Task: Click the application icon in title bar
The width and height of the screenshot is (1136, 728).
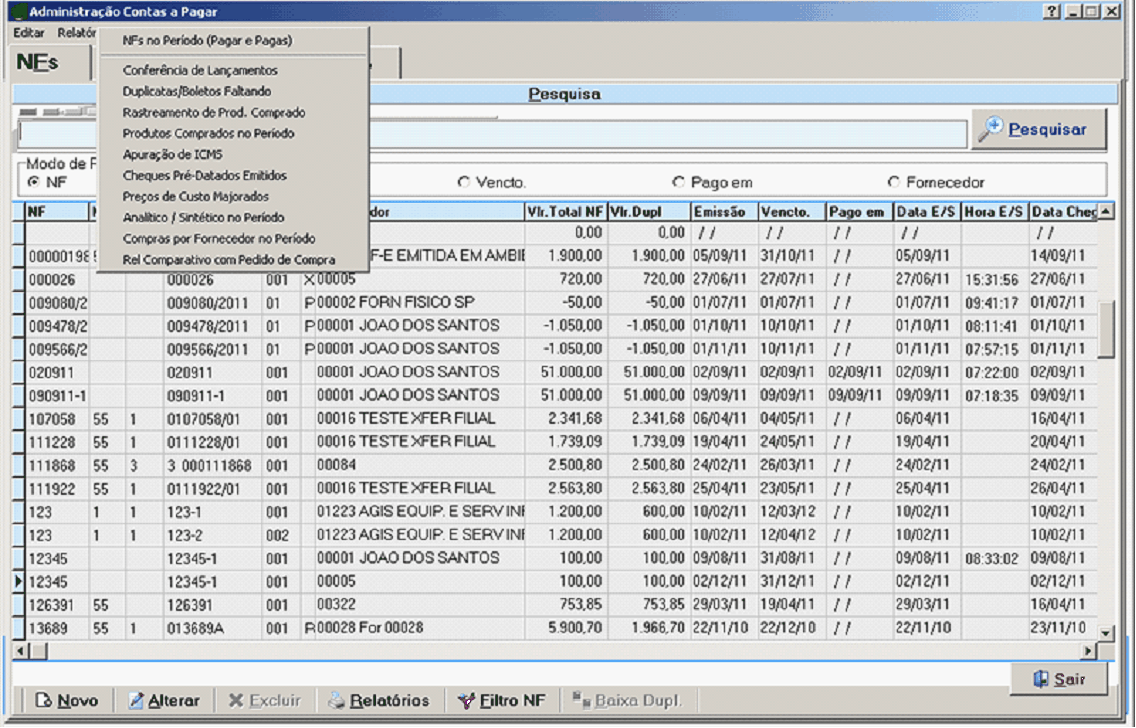Action: tap(17, 11)
